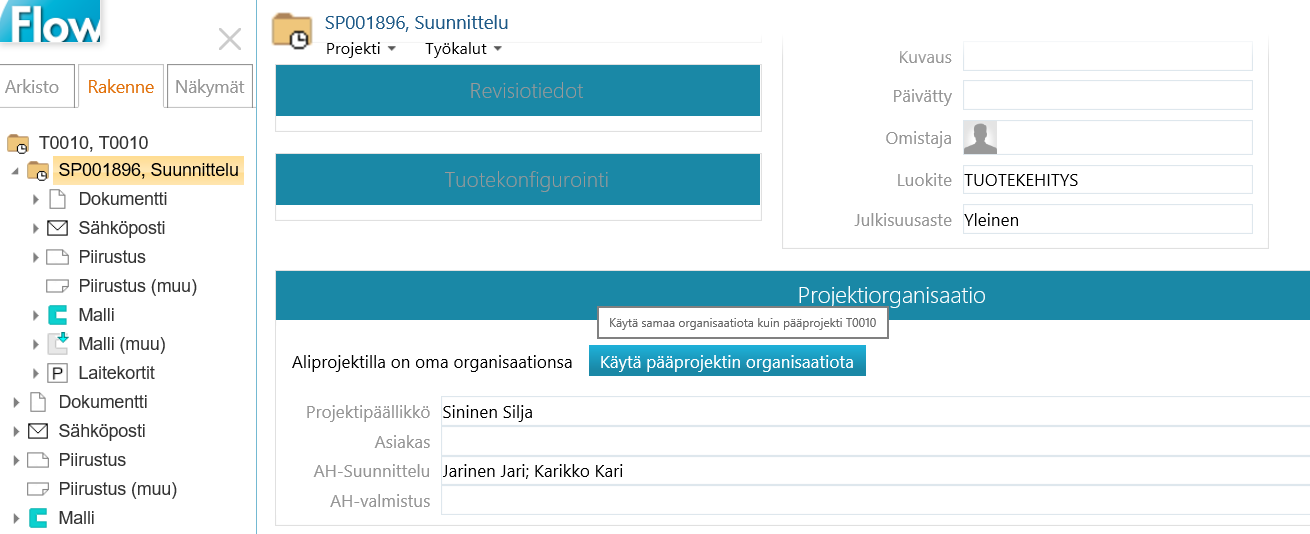Click the project folder-clock icon beside the SP001896 title
Screen dimensions: 1310x534
point(291,30)
